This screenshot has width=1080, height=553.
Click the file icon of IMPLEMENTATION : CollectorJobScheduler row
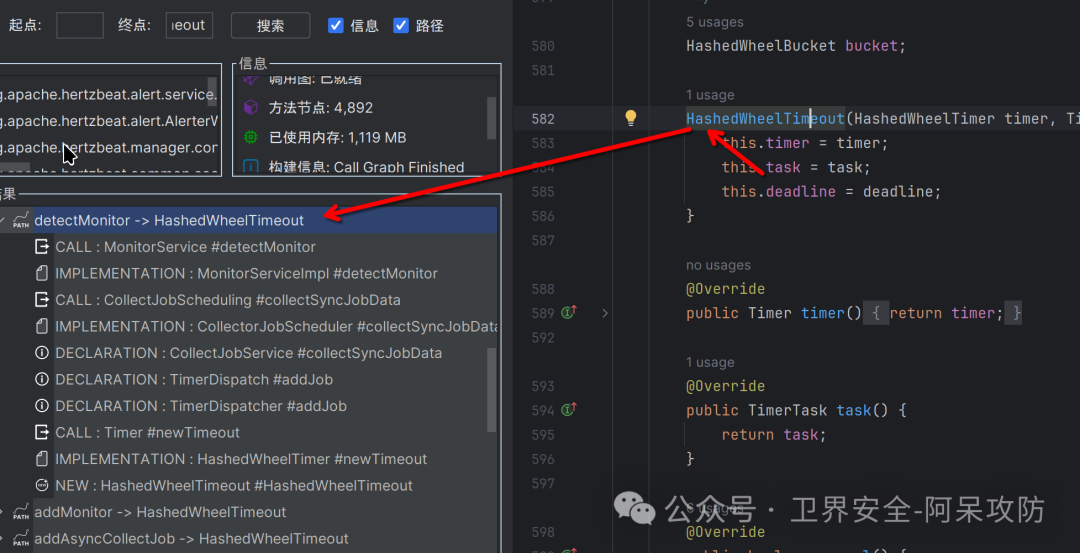point(43,326)
